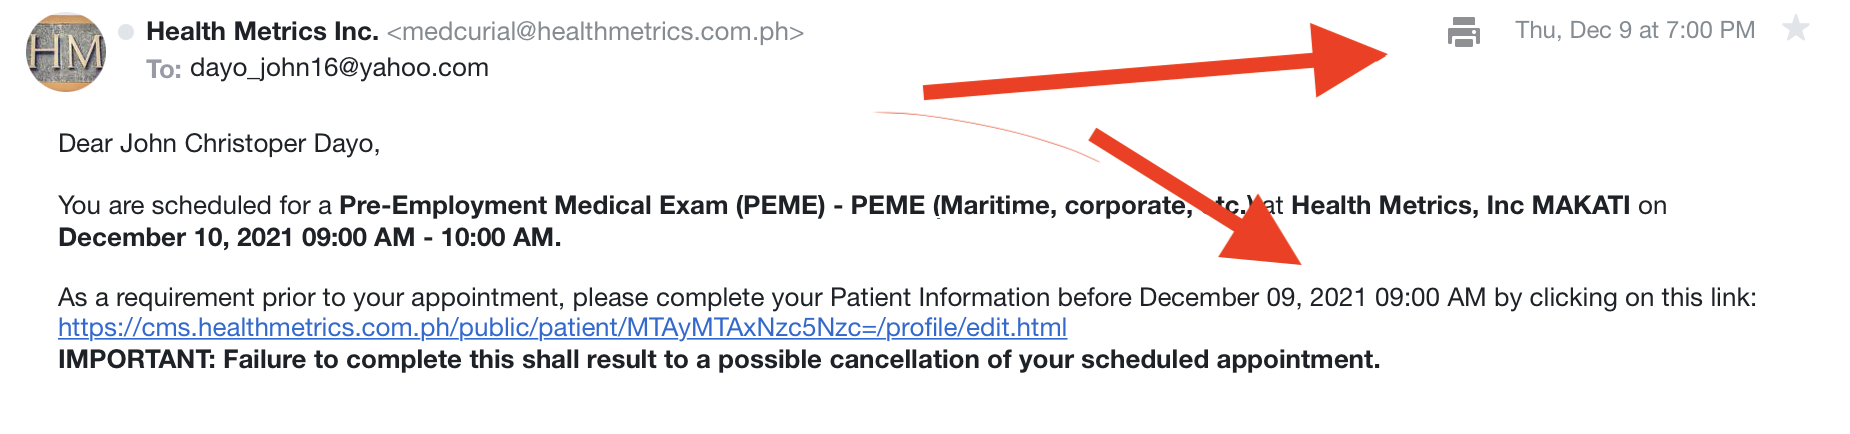
Task: Print this email using the printer icon
Action: pos(1463,32)
